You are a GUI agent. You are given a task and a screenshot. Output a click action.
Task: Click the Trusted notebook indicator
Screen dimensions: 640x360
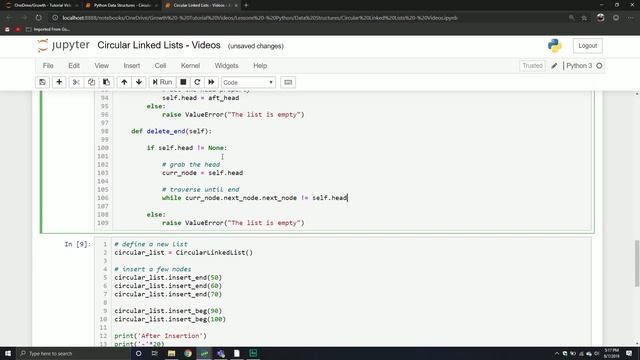click(x=532, y=66)
